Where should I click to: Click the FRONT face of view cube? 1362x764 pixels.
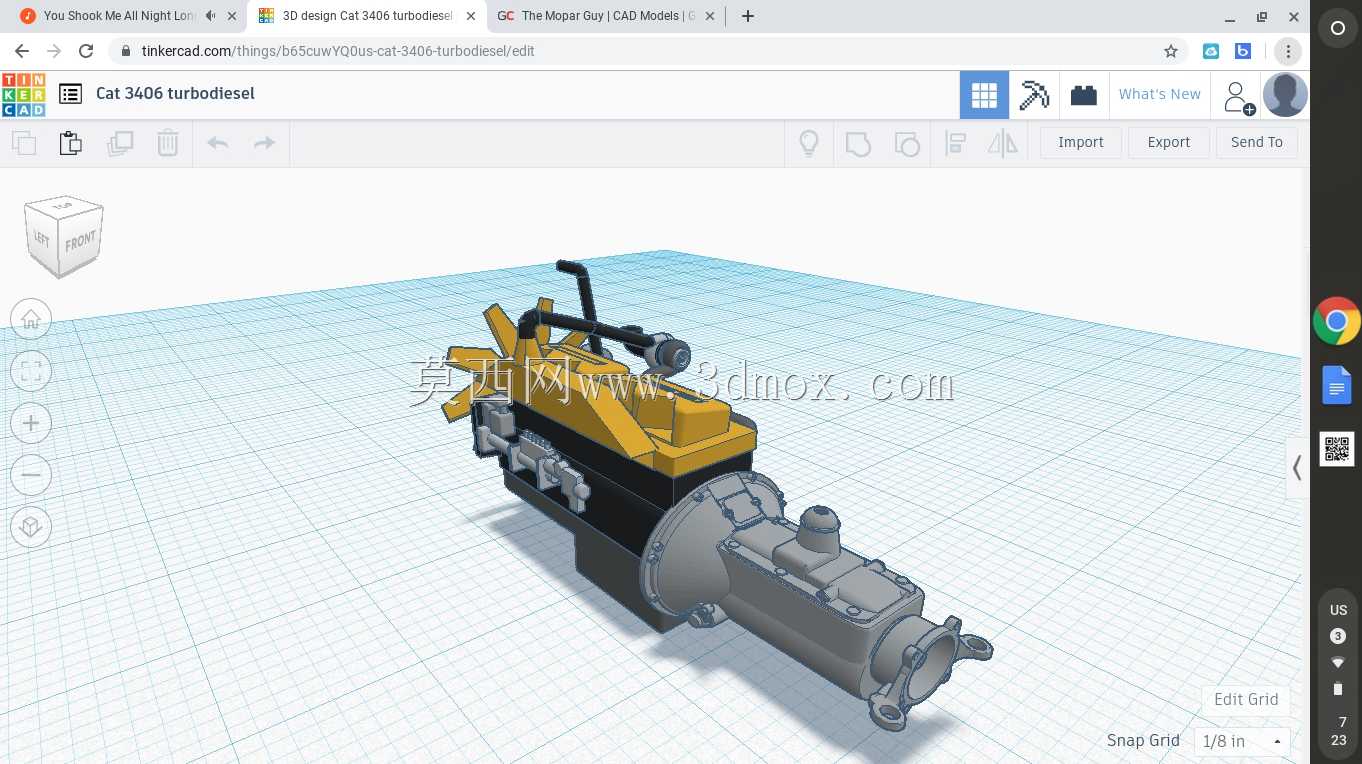80,242
